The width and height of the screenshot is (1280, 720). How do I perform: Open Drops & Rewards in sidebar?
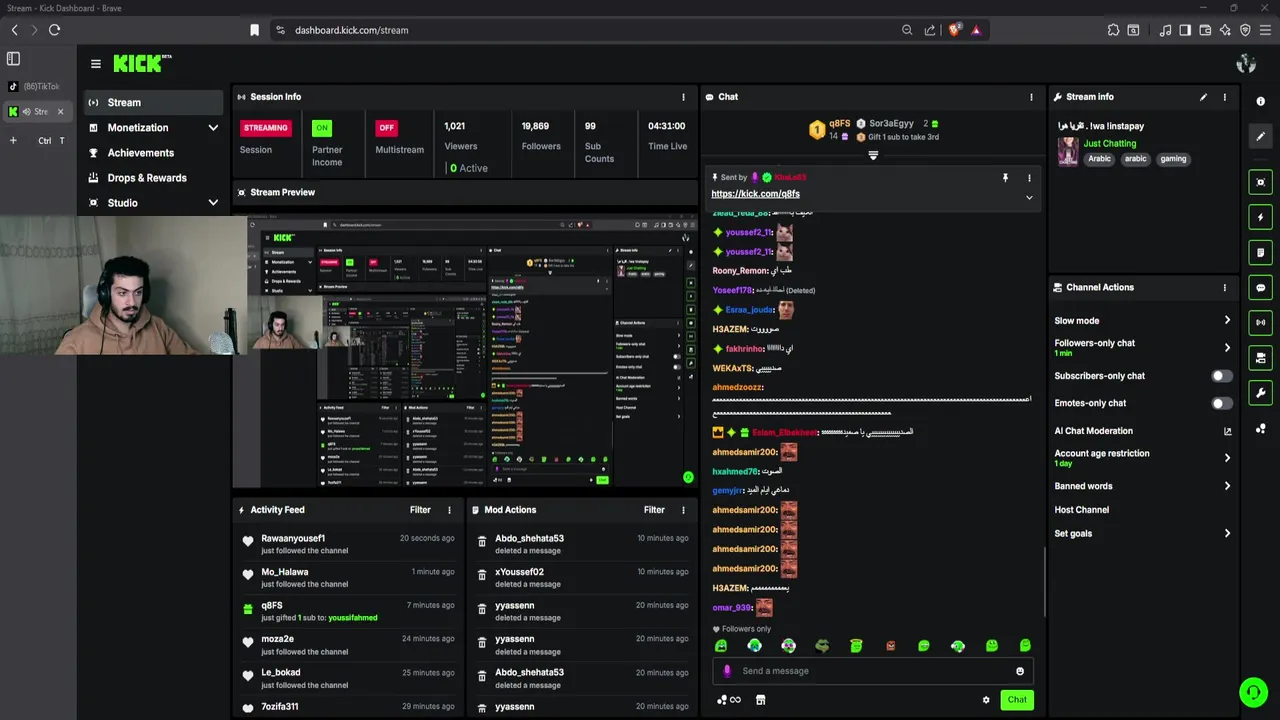tap(153, 178)
